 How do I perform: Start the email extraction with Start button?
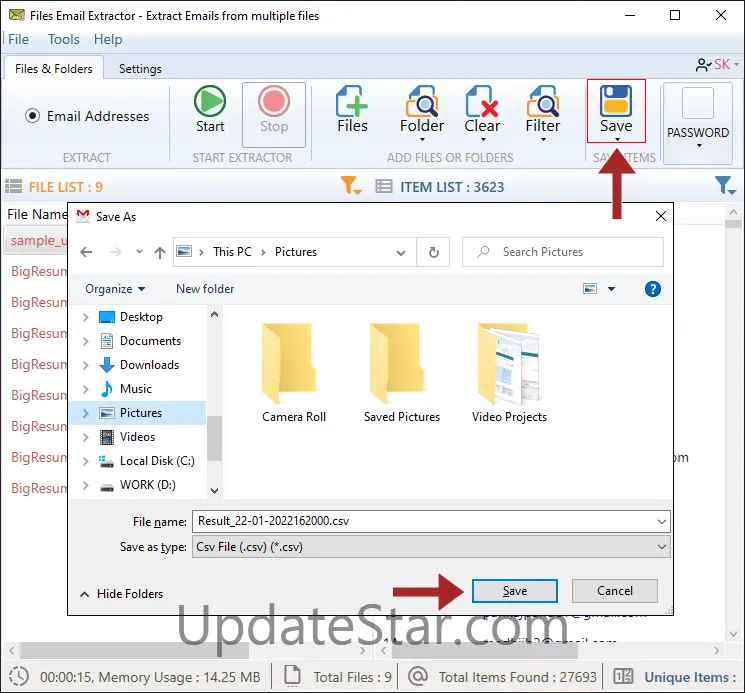(x=210, y=110)
